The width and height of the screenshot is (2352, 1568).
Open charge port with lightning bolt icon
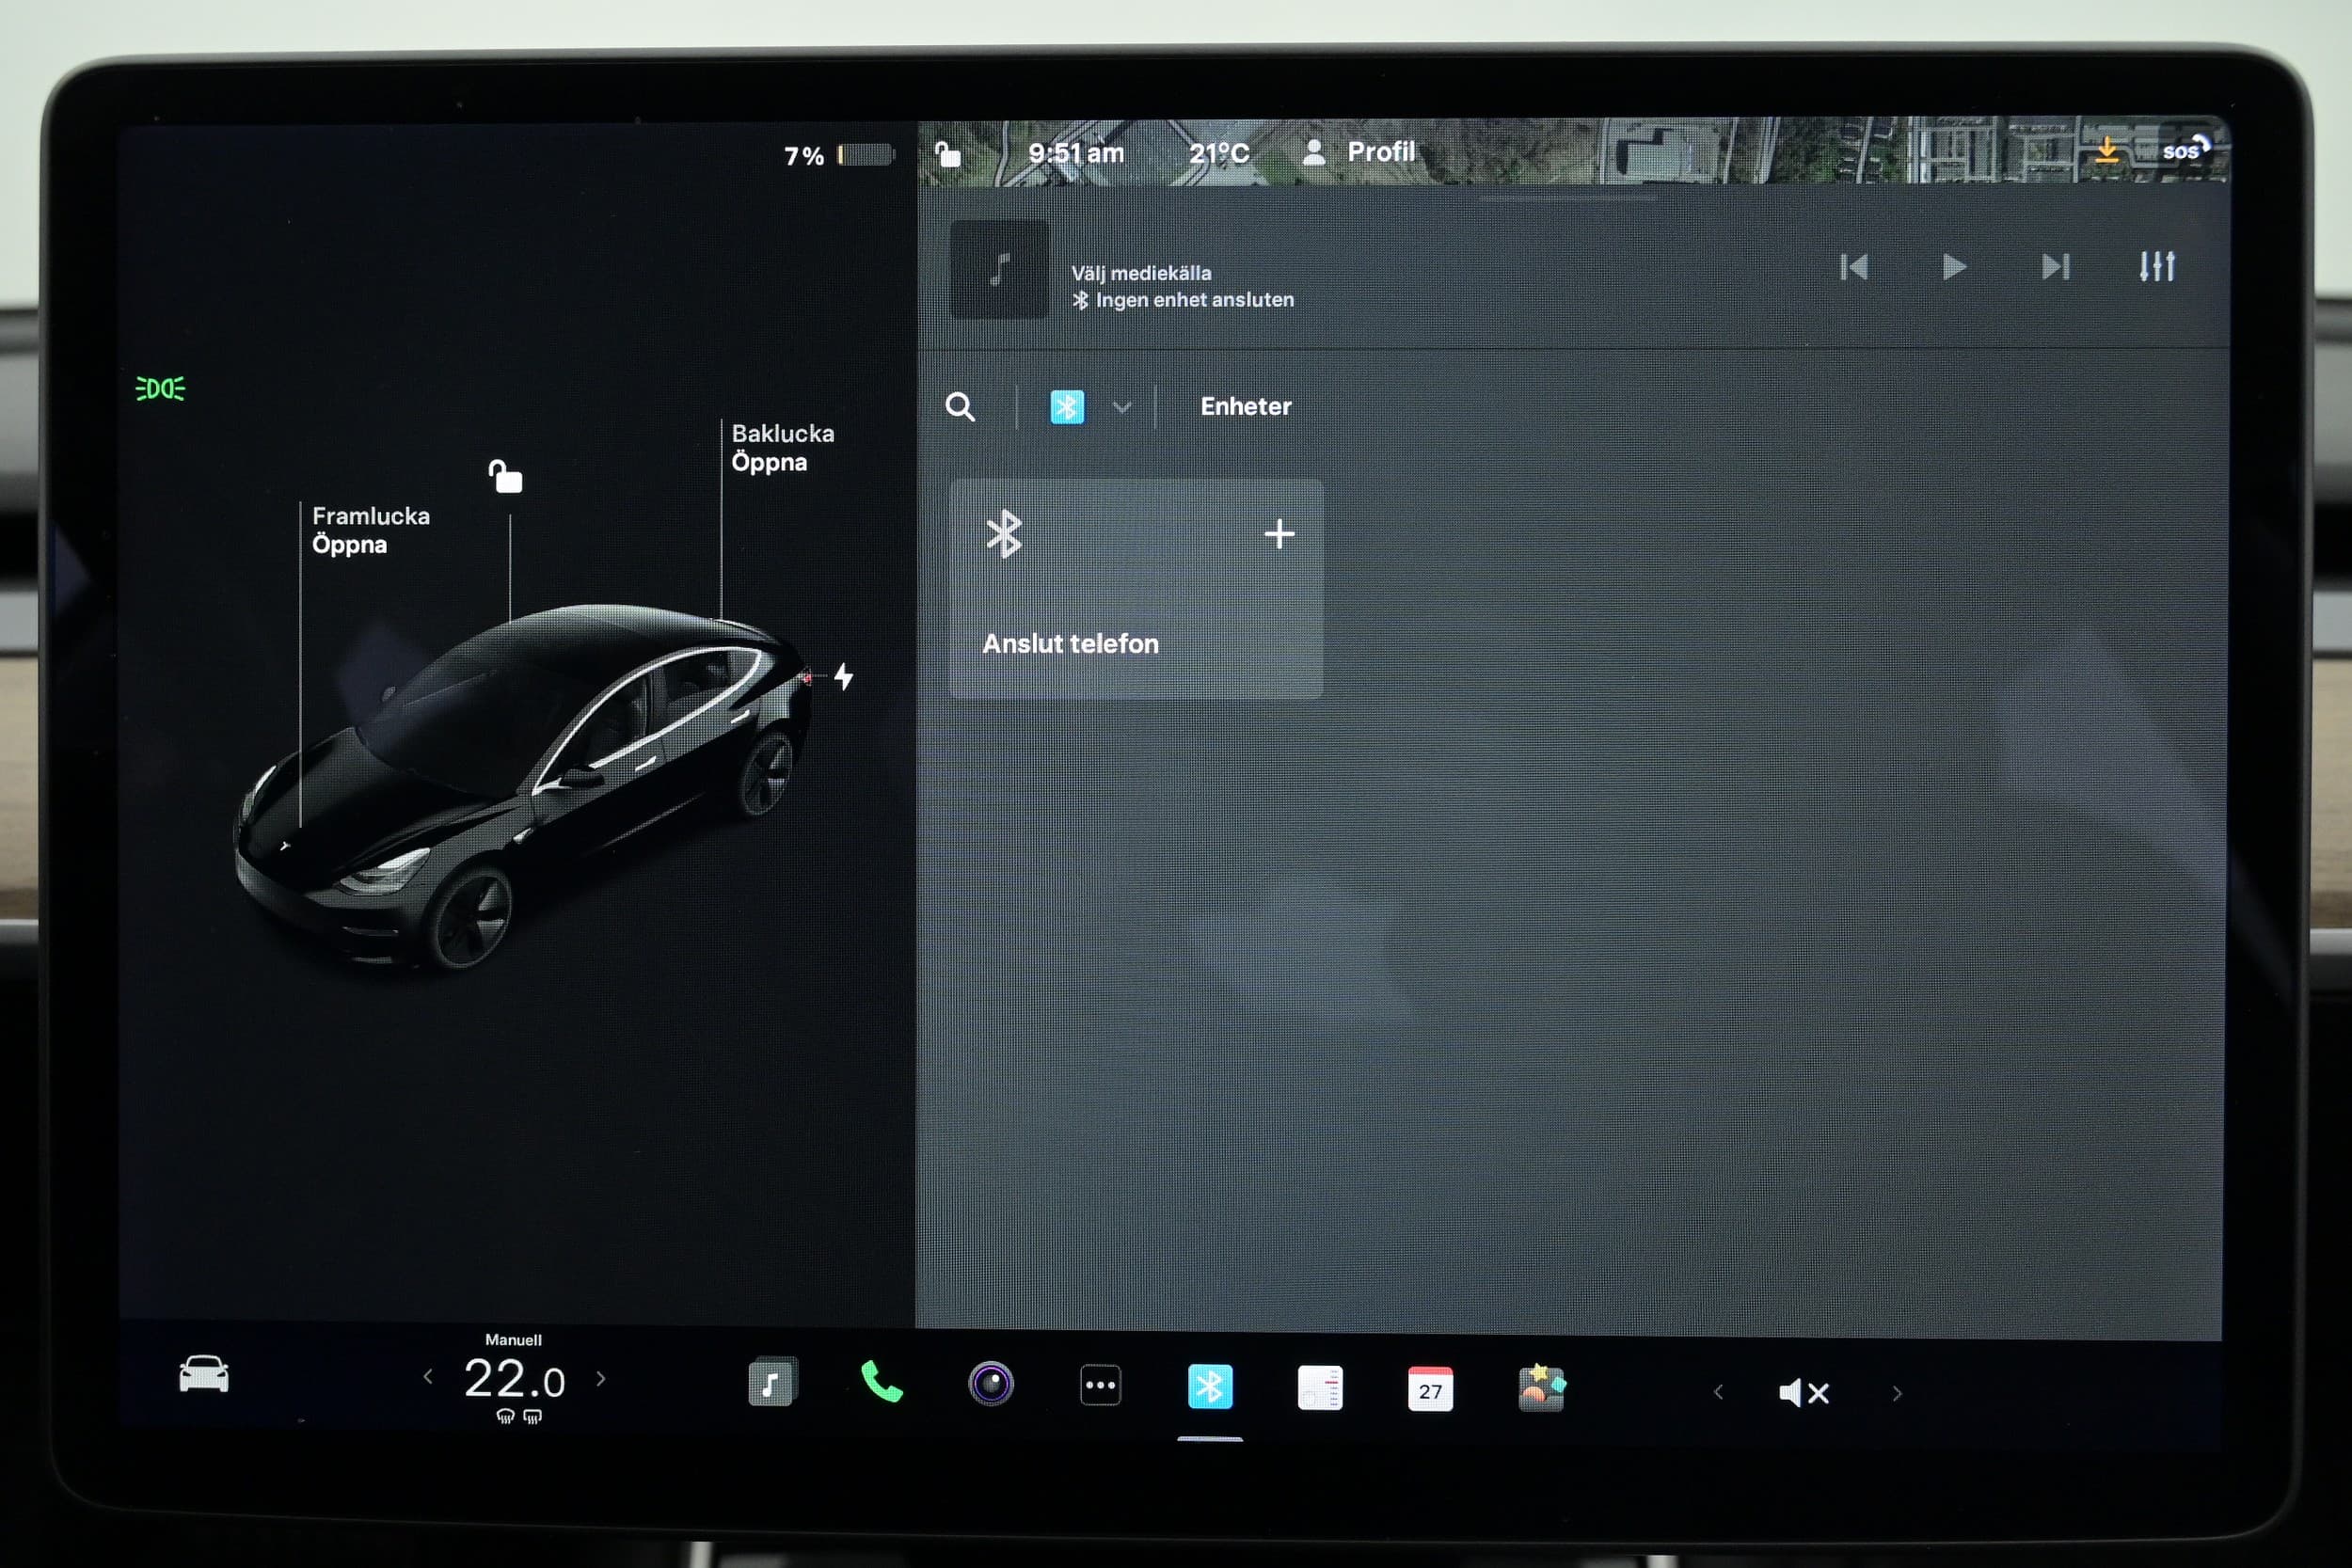[844, 676]
